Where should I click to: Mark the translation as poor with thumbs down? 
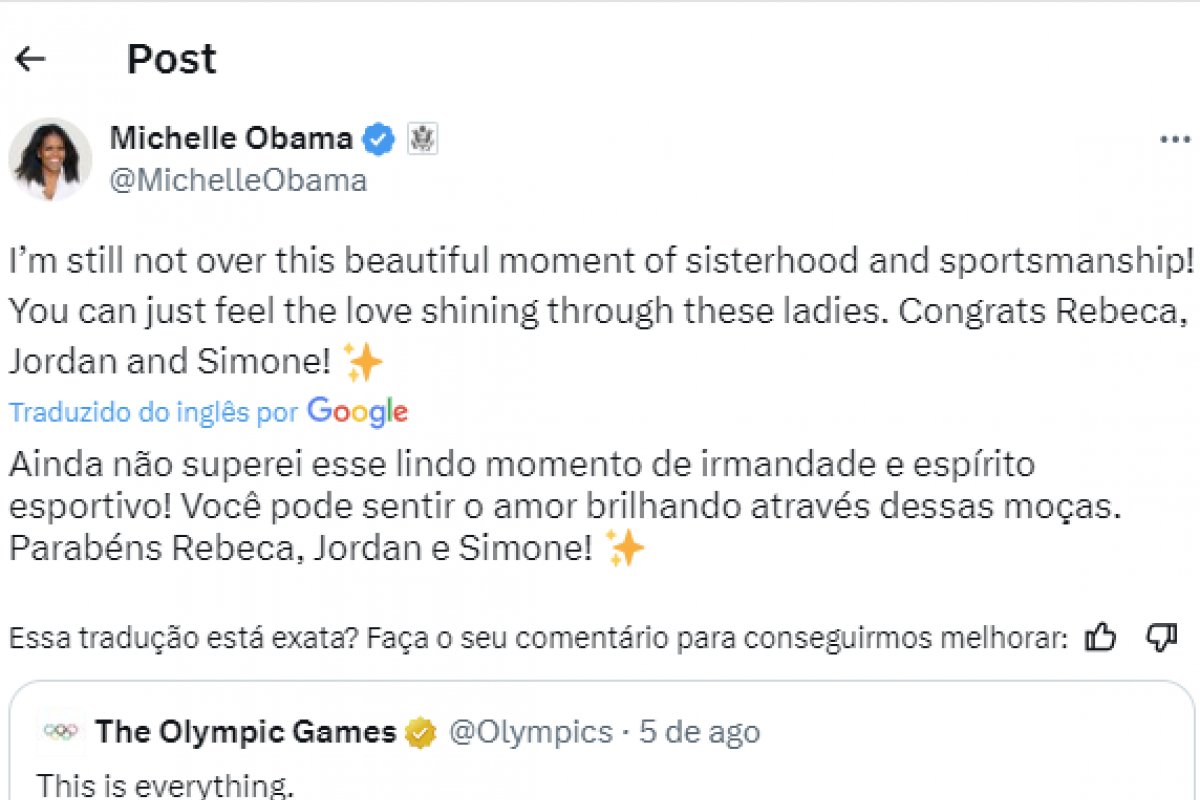(1163, 637)
